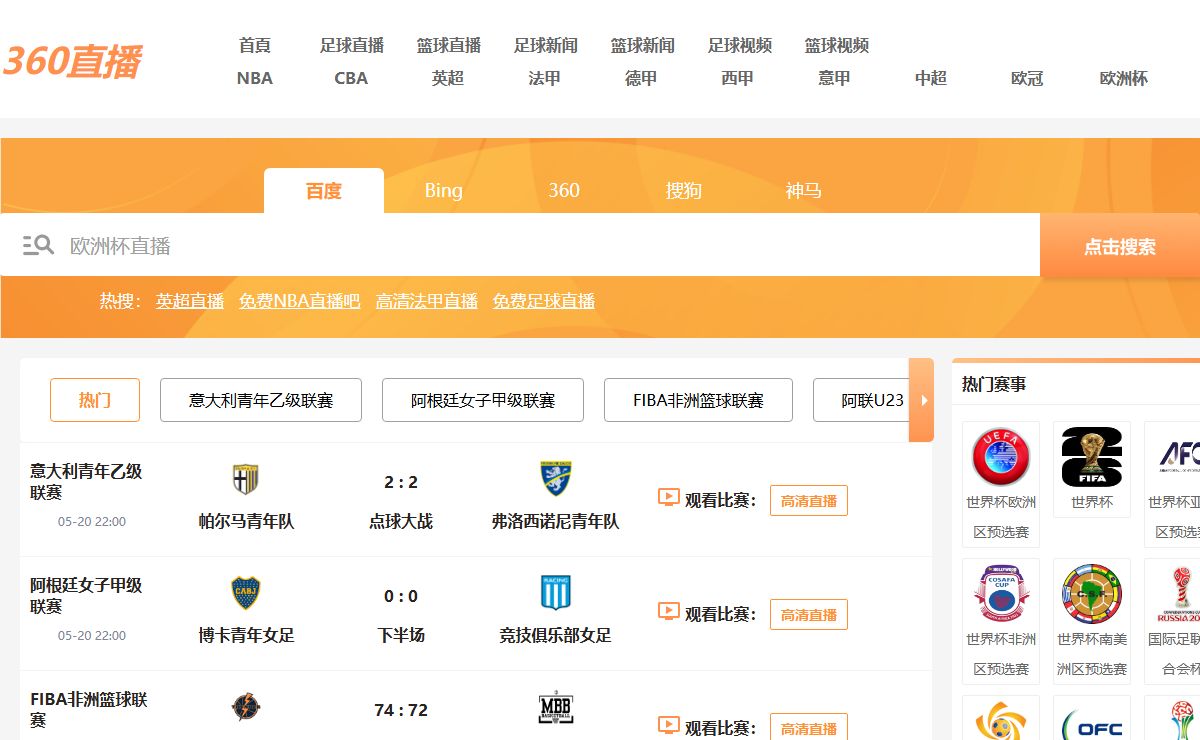This screenshot has height=740, width=1200.
Task: Click the Parma youth team crest
Action: [246, 479]
